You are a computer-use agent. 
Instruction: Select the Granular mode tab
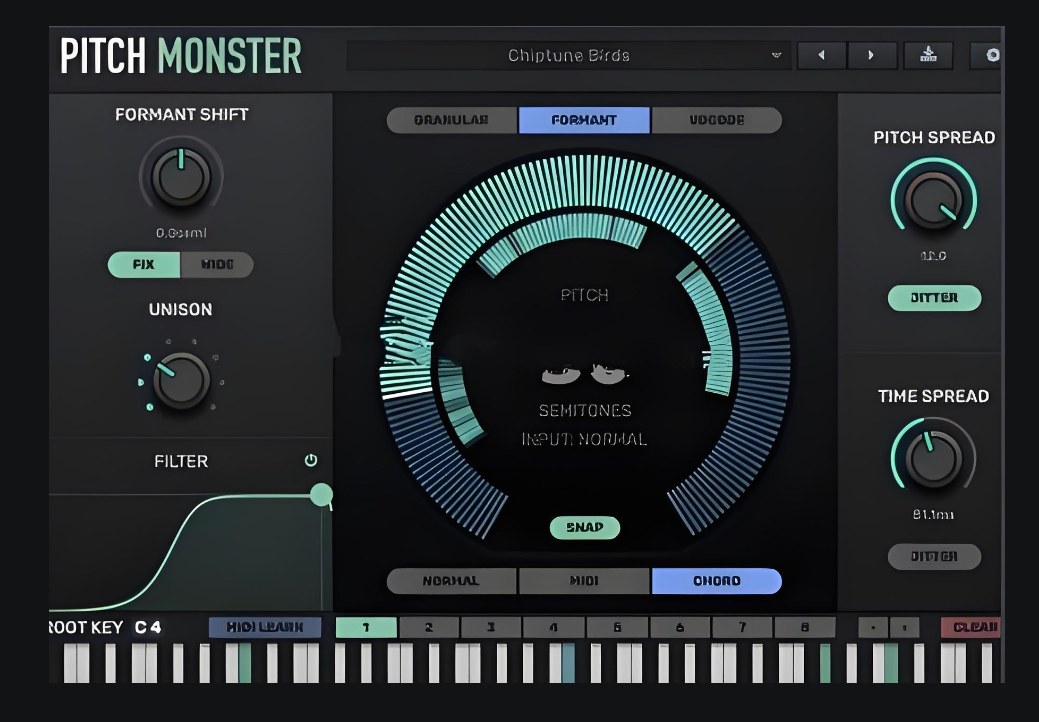452,120
